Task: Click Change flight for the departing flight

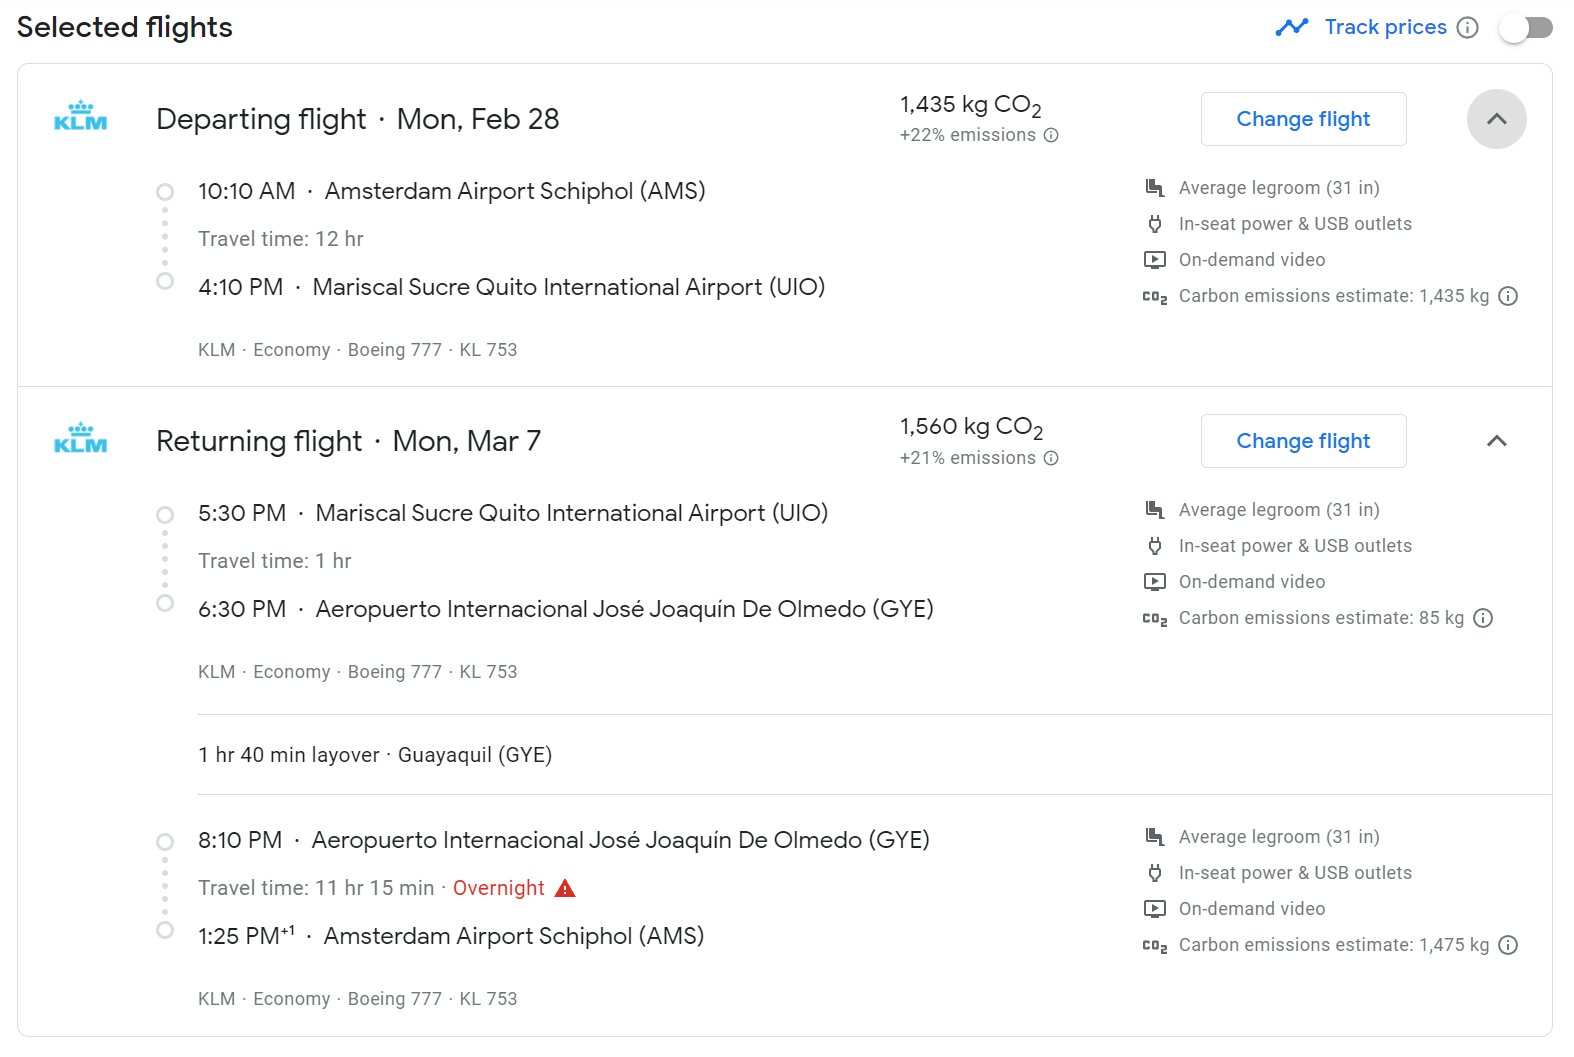Action: [x=1303, y=119]
